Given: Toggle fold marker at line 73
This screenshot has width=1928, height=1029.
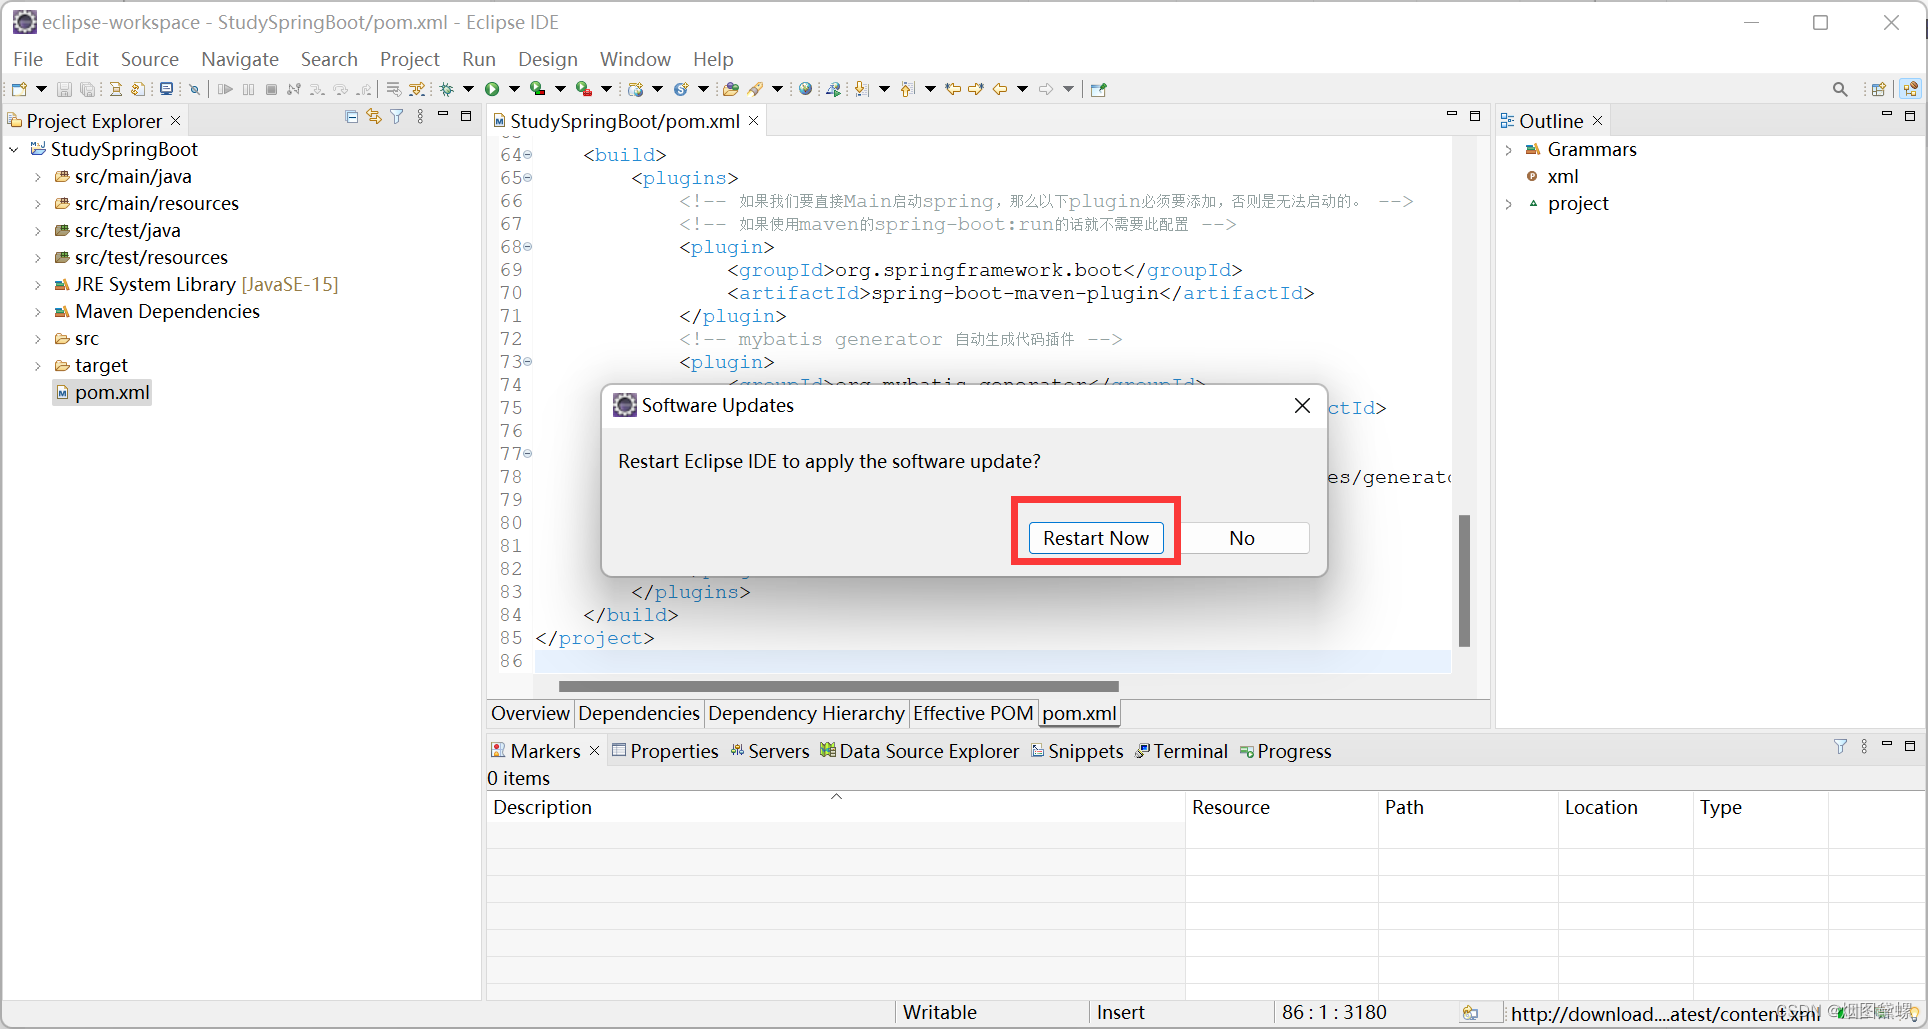Looking at the screenshot, I should tap(528, 362).
